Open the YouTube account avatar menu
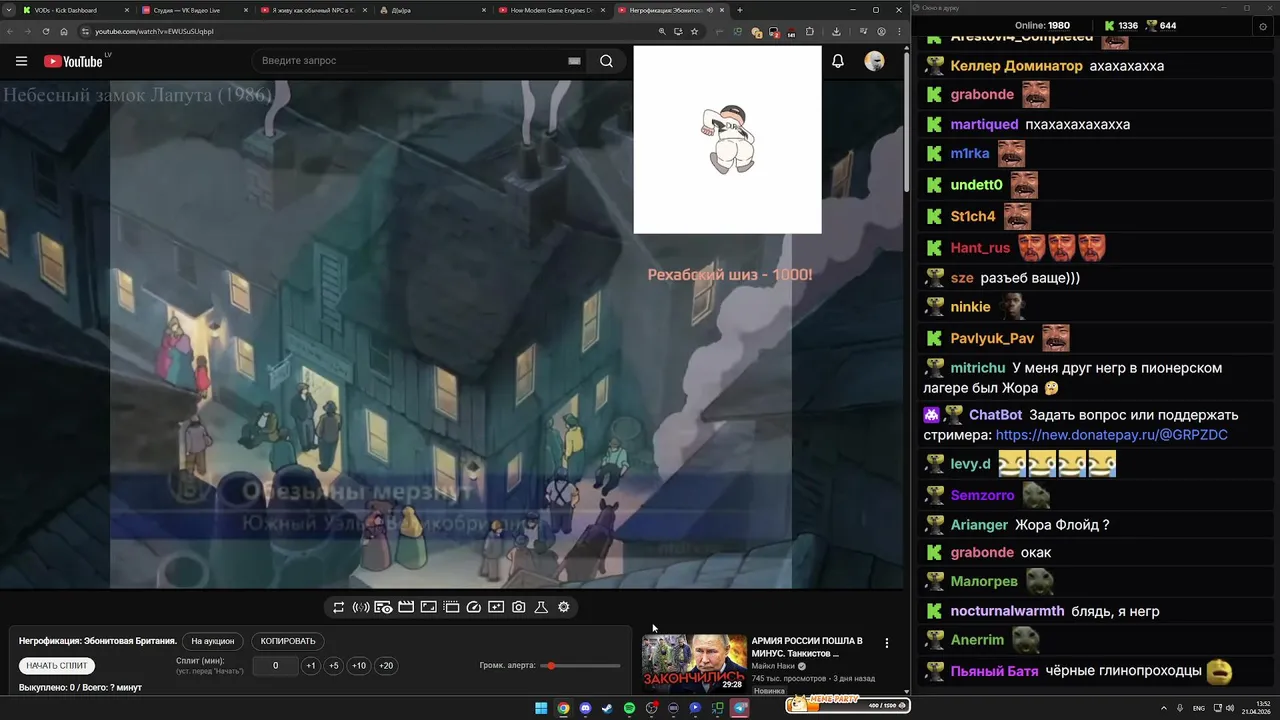This screenshot has height=720, width=1280. [874, 61]
